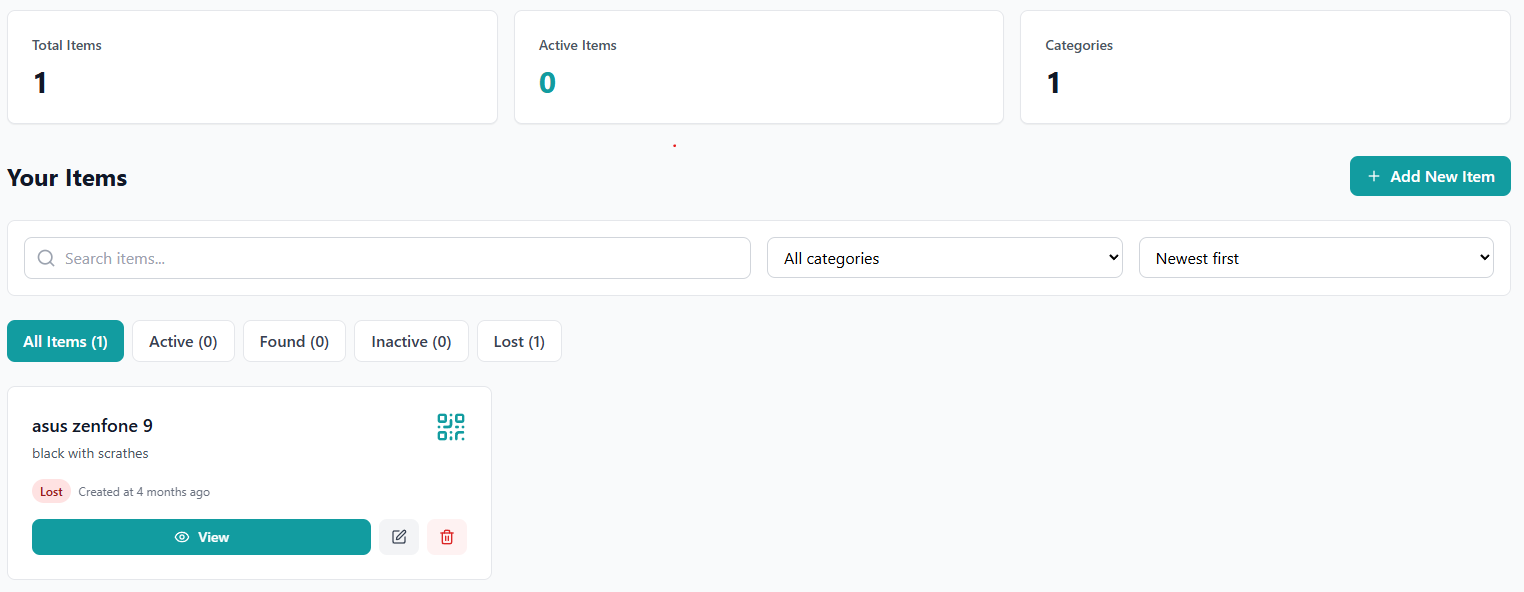This screenshot has width=1524, height=592.
Task: Select the All Items (1) filter
Action: click(x=65, y=341)
